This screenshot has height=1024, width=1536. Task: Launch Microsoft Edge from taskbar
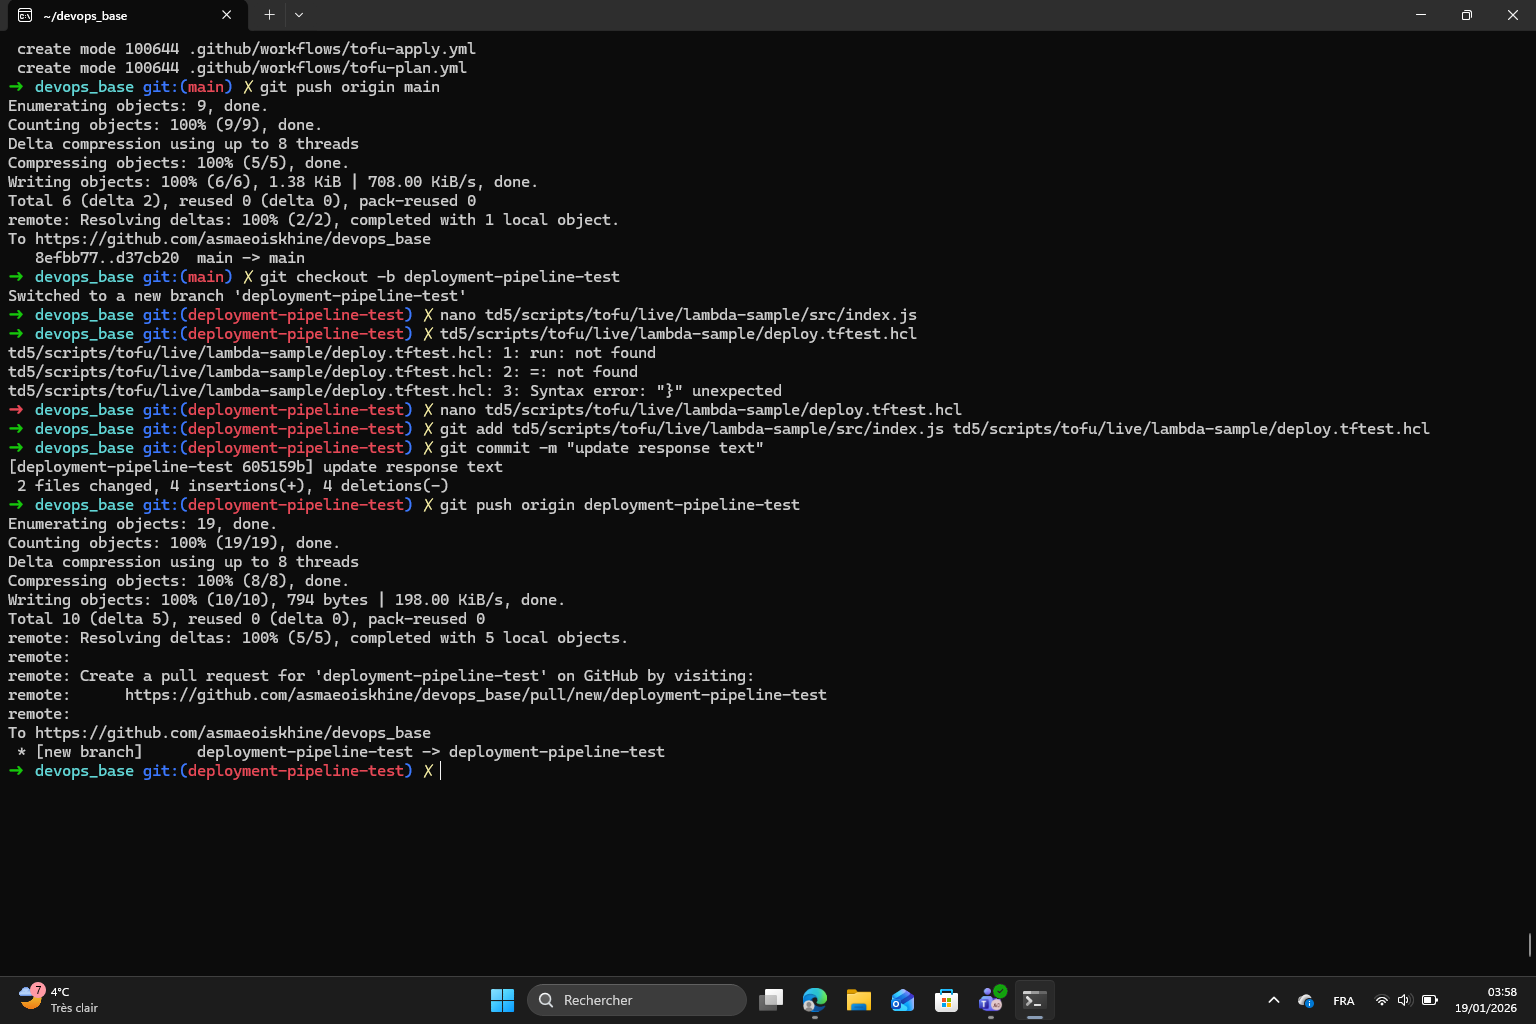tap(815, 1000)
